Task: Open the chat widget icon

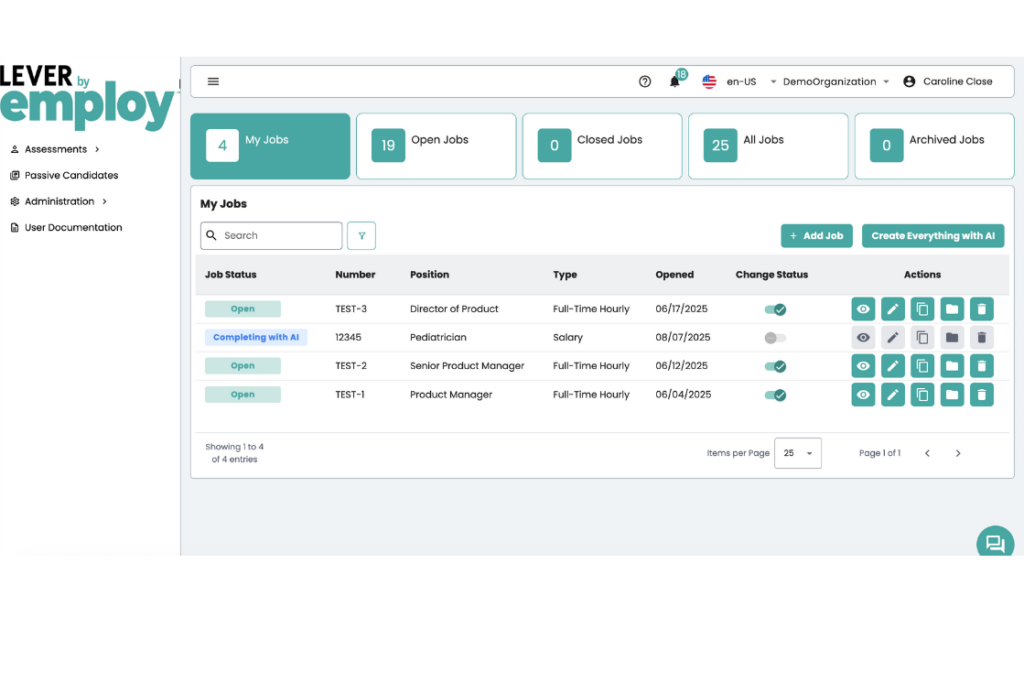Action: pos(995,543)
